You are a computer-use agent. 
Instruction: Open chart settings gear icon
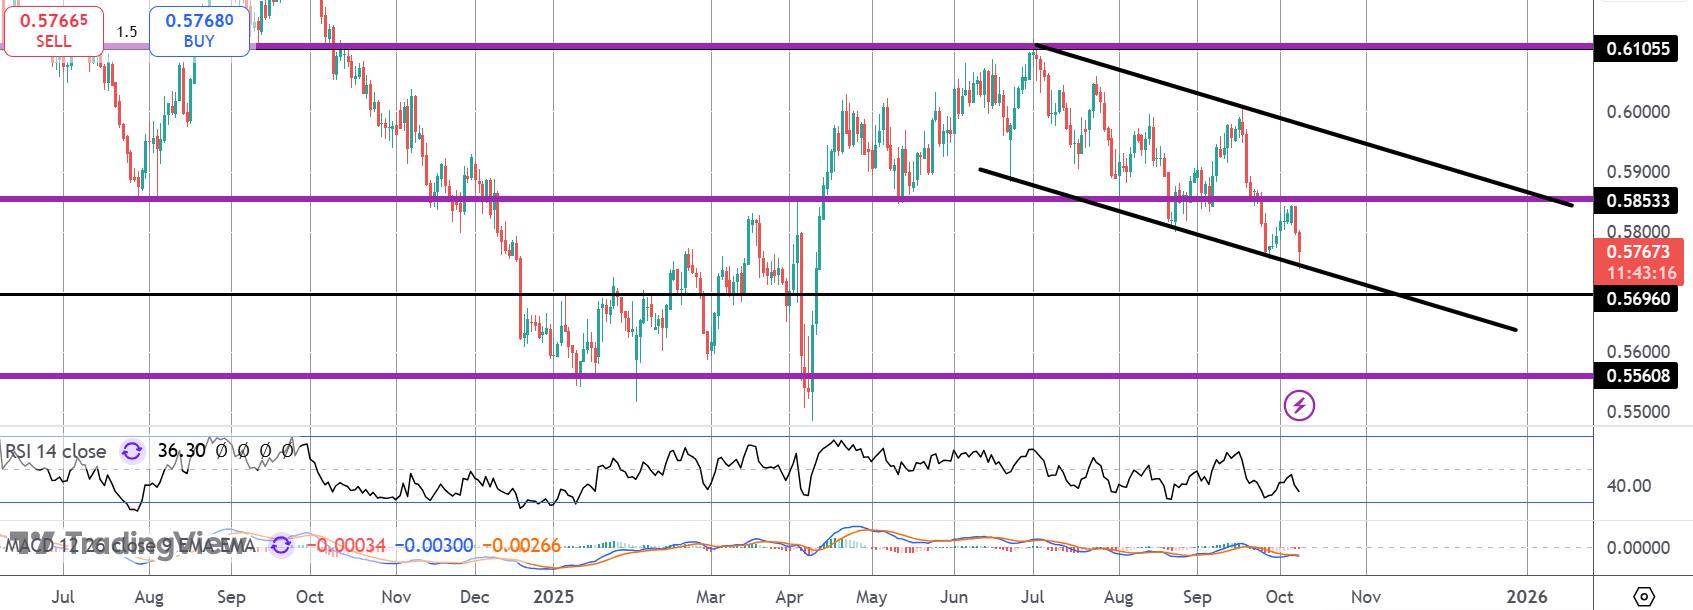tap(1643, 597)
